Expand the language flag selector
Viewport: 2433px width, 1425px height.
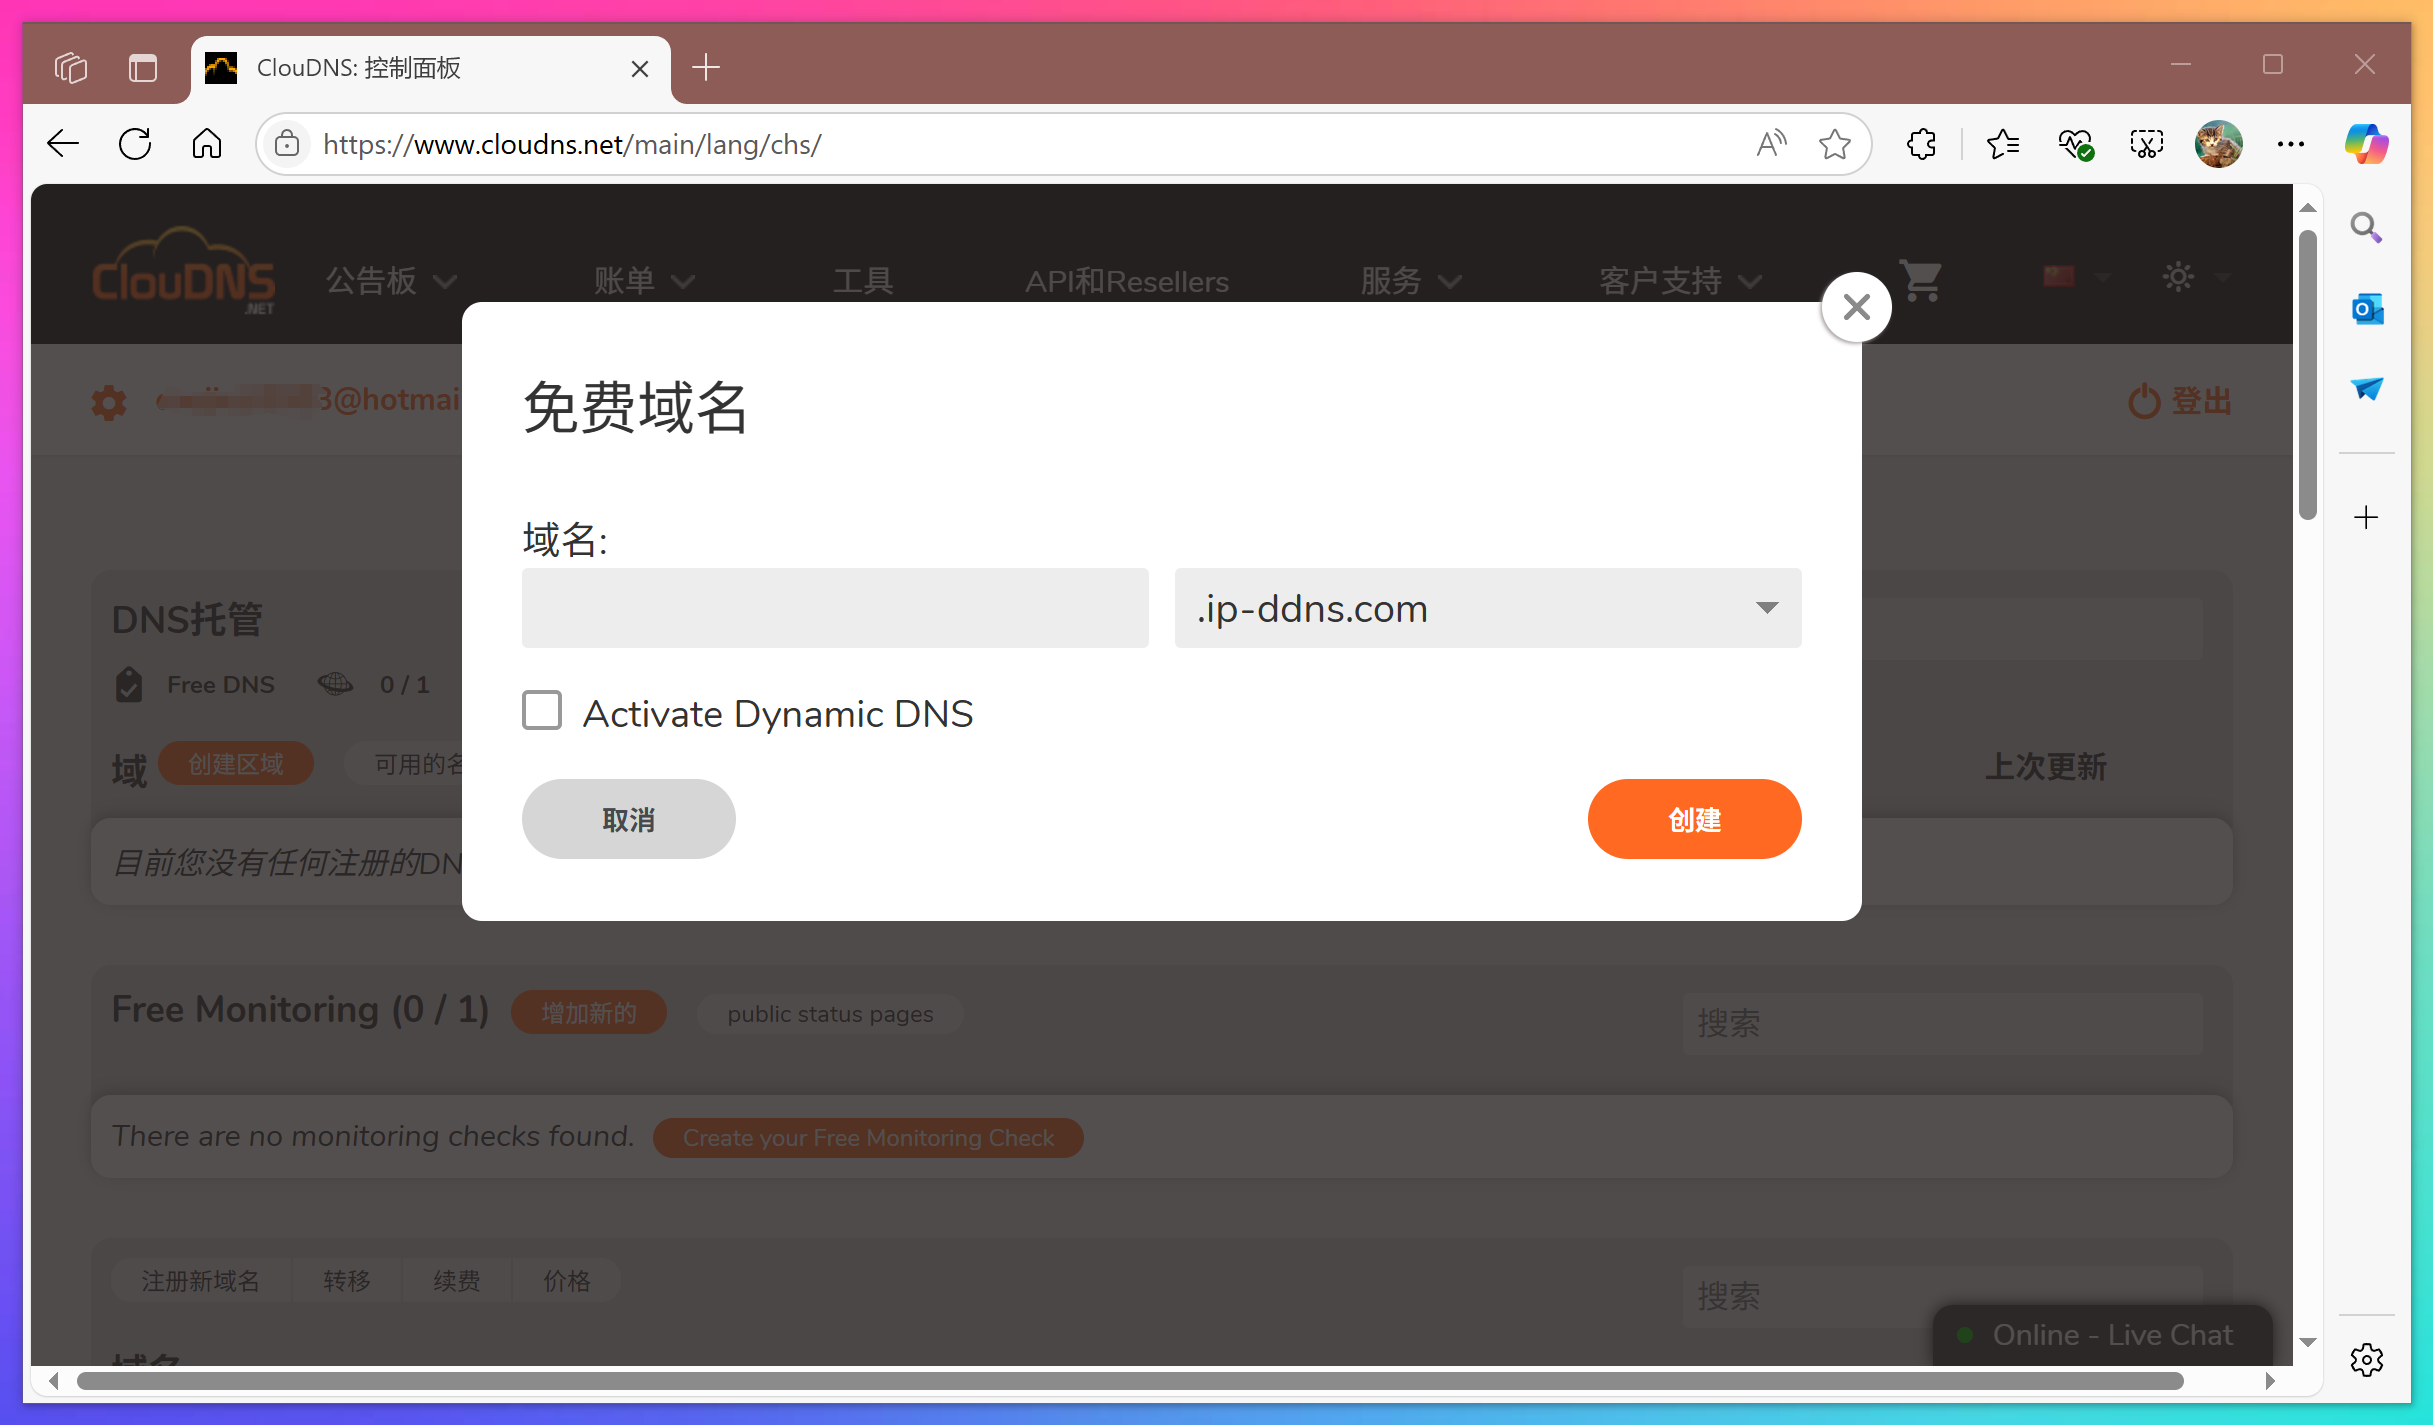coord(2075,278)
